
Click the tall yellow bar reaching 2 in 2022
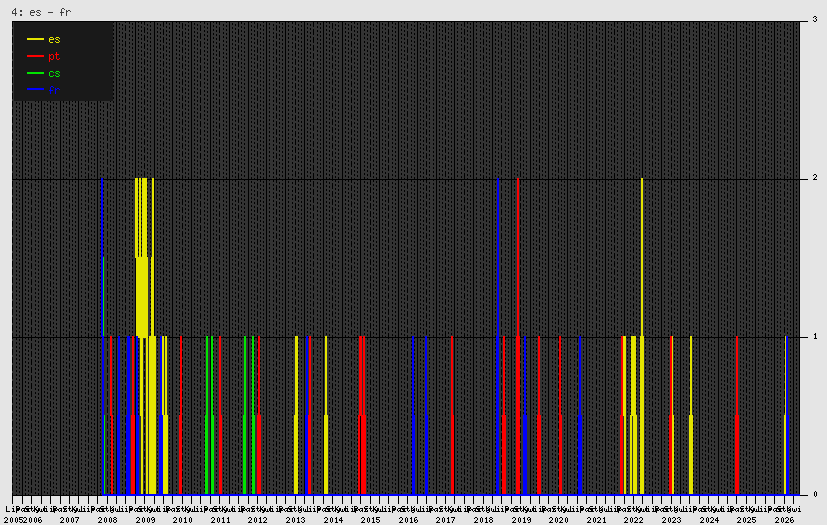[x=642, y=336]
